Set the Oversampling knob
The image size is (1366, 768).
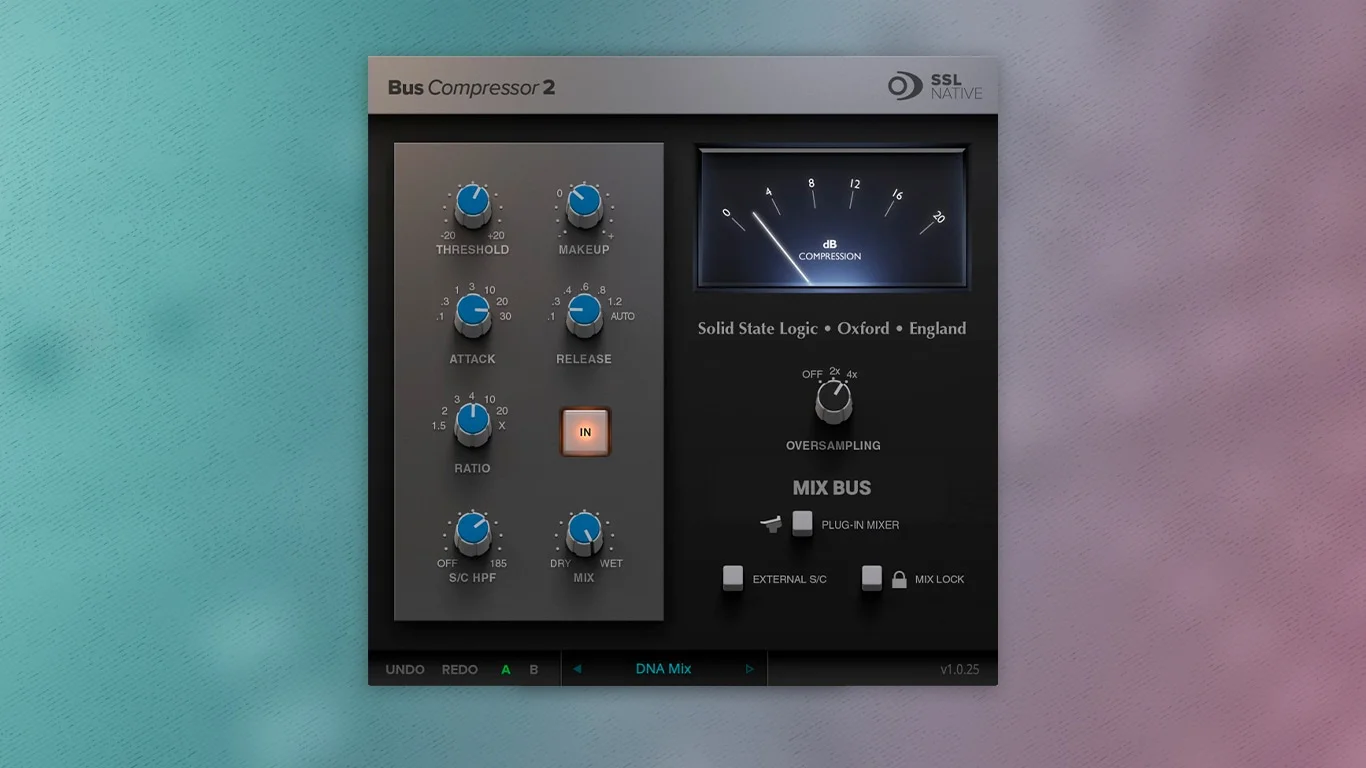click(831, 400)
